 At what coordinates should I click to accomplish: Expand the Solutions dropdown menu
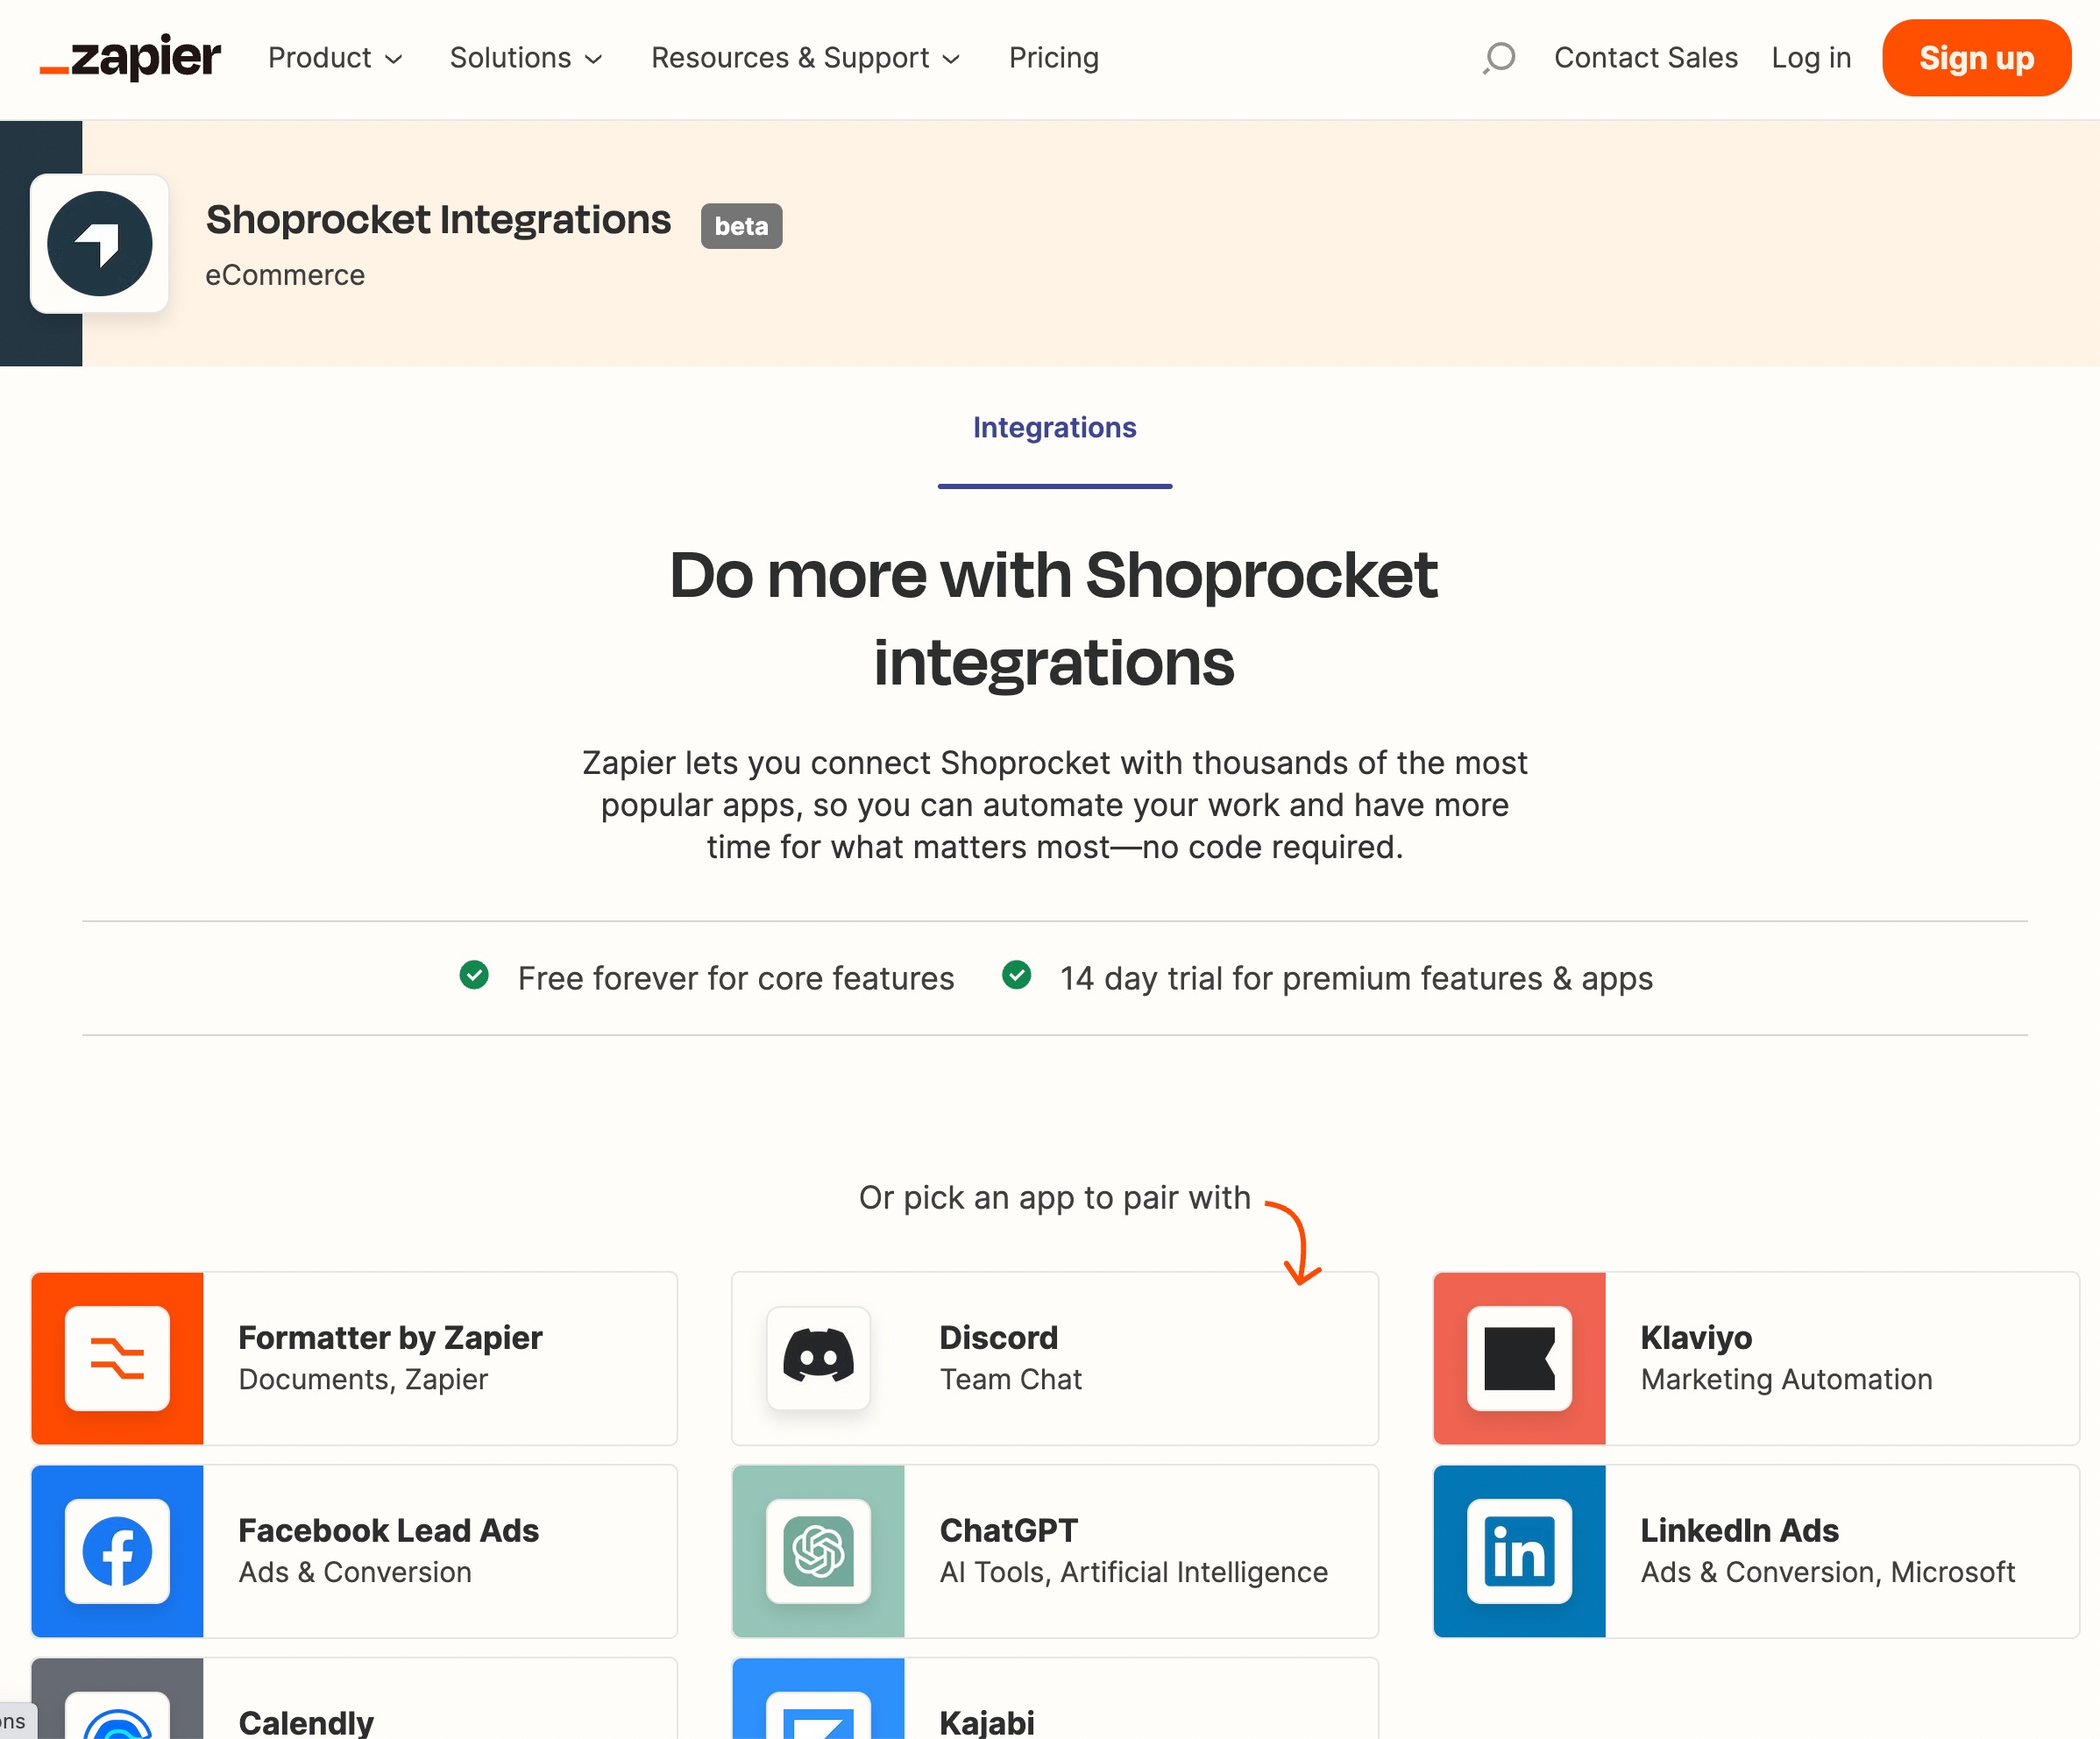(526, 58)
